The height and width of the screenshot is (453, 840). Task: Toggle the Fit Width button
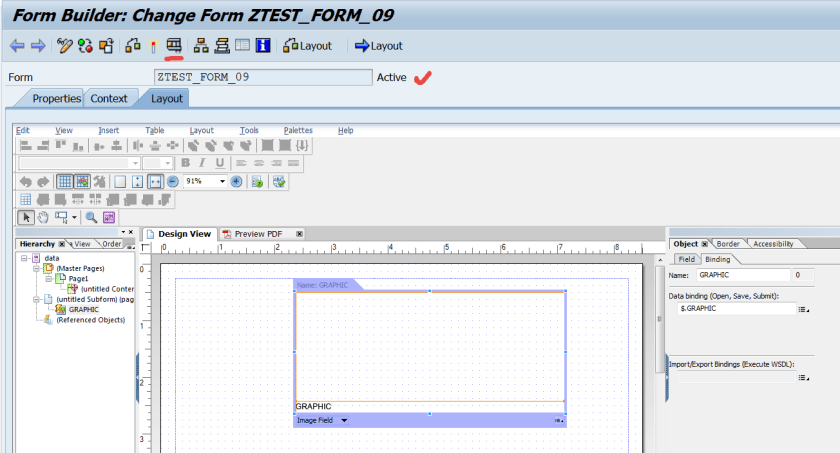coord(155,182)
